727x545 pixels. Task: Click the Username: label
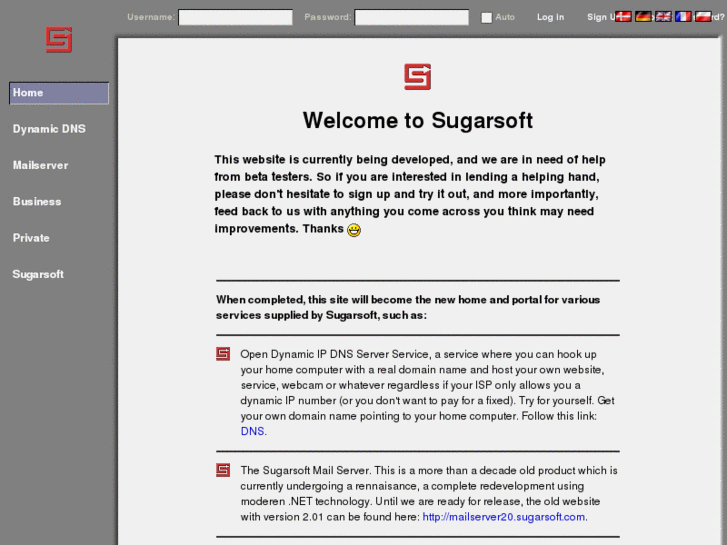click(x=151, y=17)
